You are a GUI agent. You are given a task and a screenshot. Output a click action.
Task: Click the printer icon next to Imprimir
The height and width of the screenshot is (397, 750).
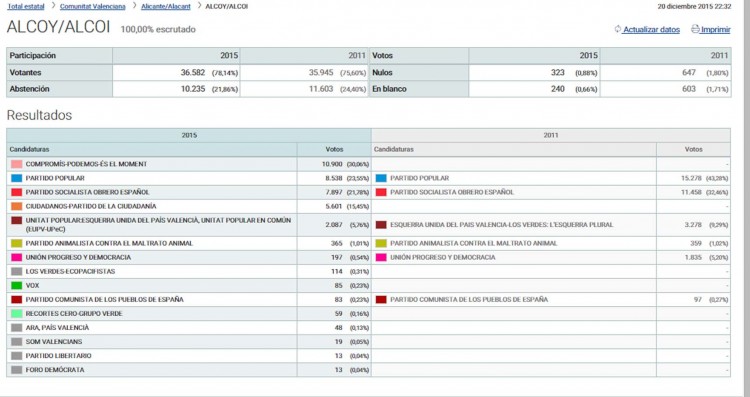(695, 29)
